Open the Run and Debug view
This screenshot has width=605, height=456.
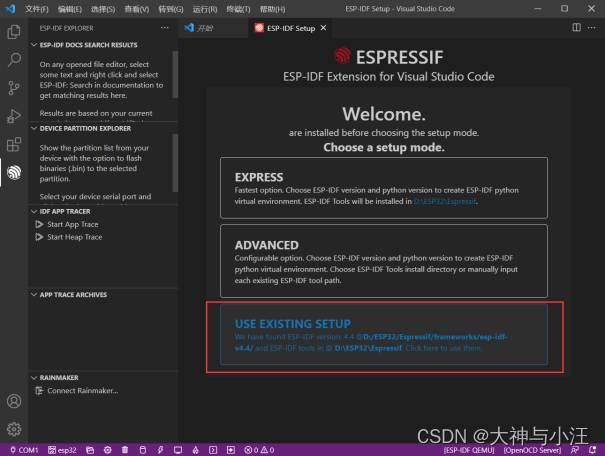[x=14, y=116]
